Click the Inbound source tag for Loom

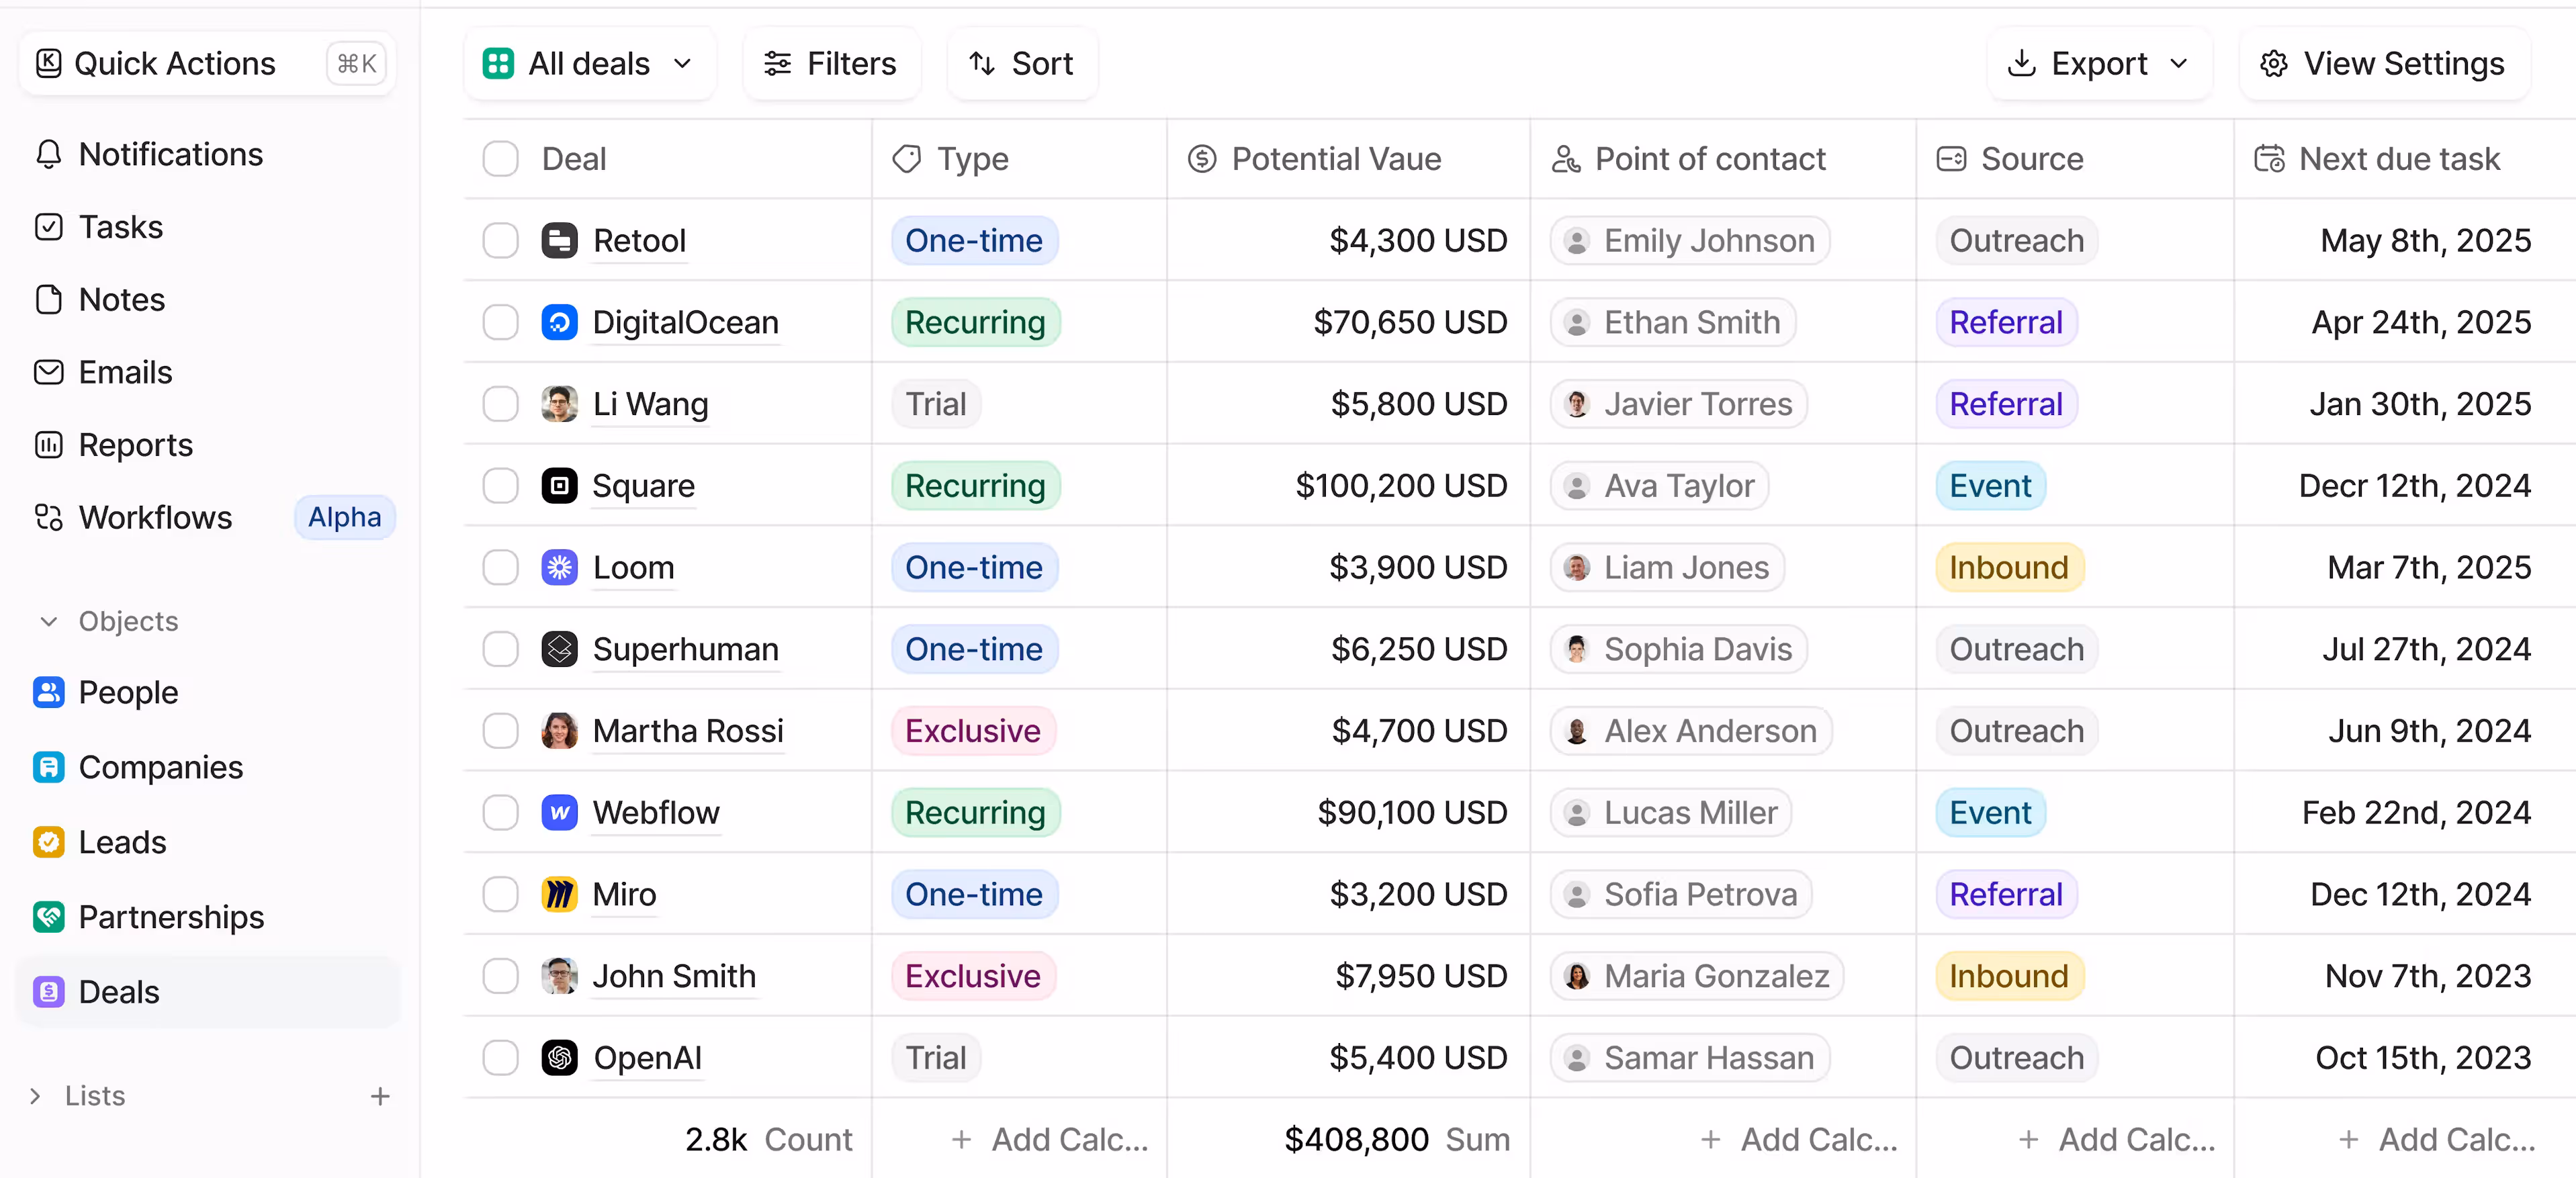(2008, 567)
